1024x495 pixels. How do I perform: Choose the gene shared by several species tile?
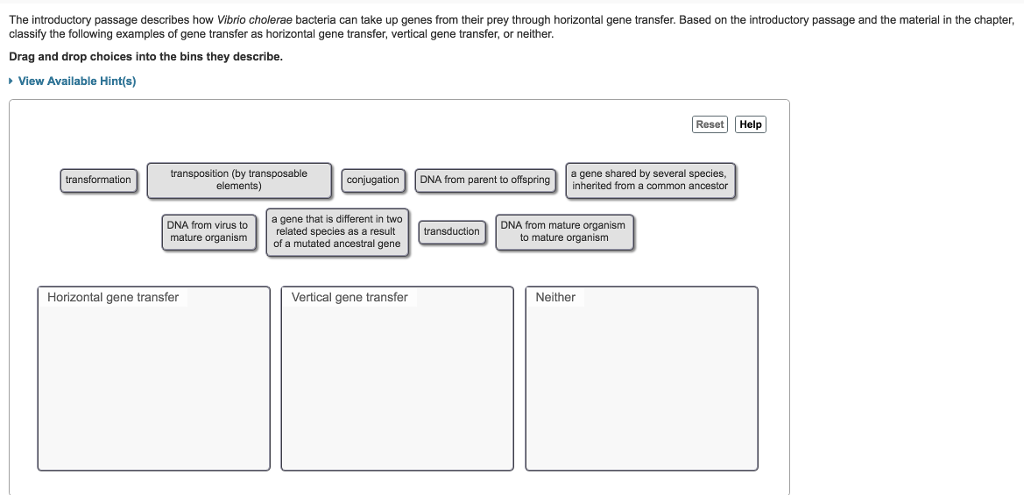coord(650,180)
